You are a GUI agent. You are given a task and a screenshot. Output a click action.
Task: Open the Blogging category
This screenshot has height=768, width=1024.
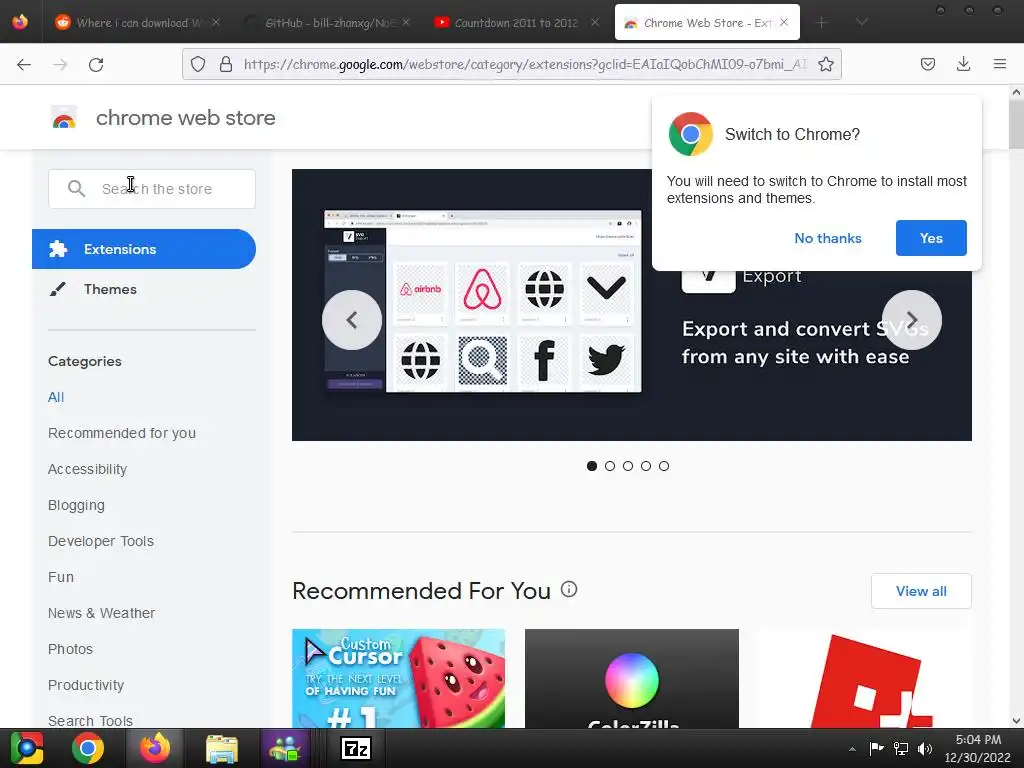76,505
